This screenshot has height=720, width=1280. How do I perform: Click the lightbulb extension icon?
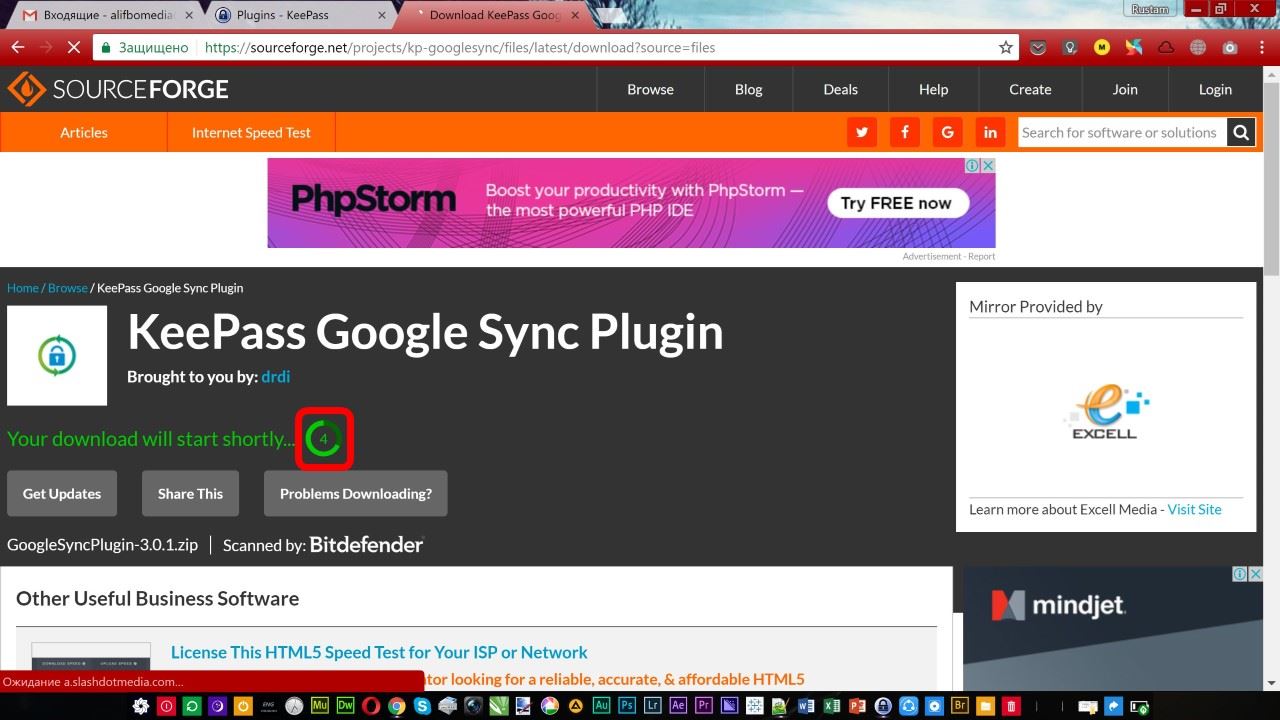(x=1070, y=47)
